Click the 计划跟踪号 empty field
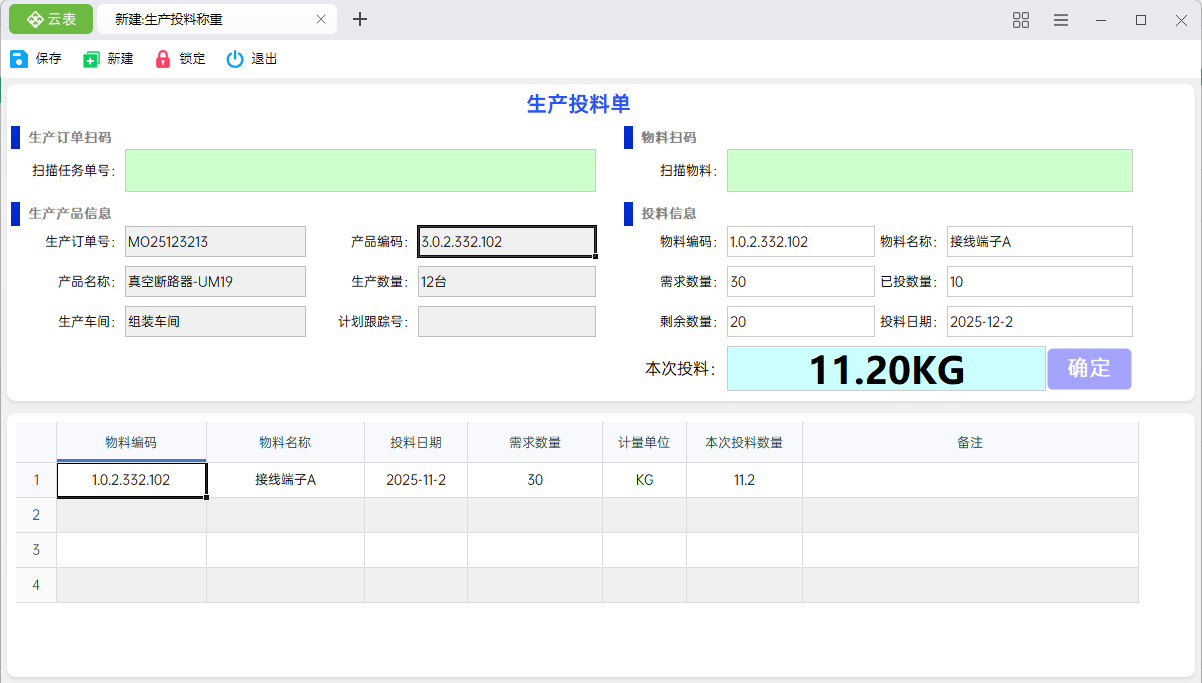This screenshot has width=1202, height=683. tap(506, 321)
